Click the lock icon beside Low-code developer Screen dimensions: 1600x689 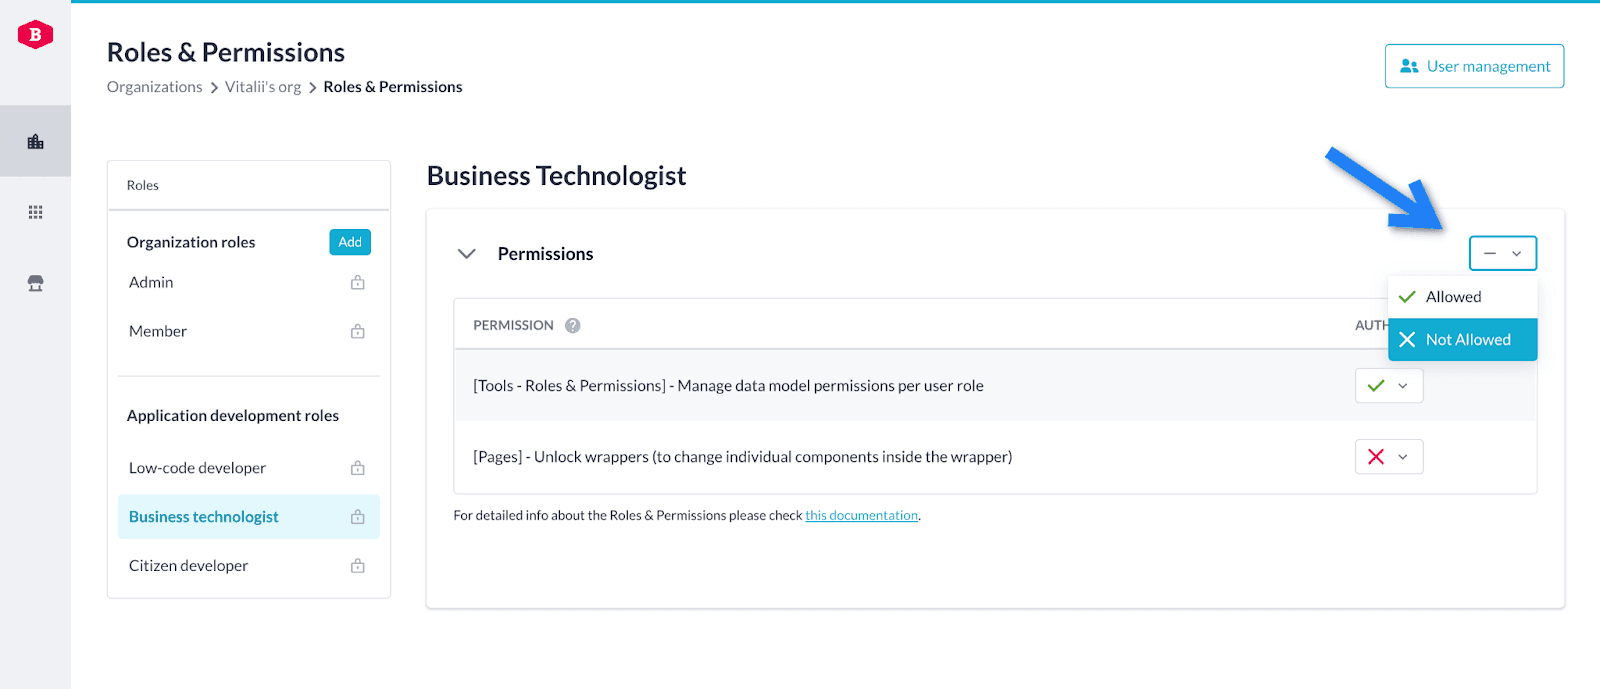(357, 468)
